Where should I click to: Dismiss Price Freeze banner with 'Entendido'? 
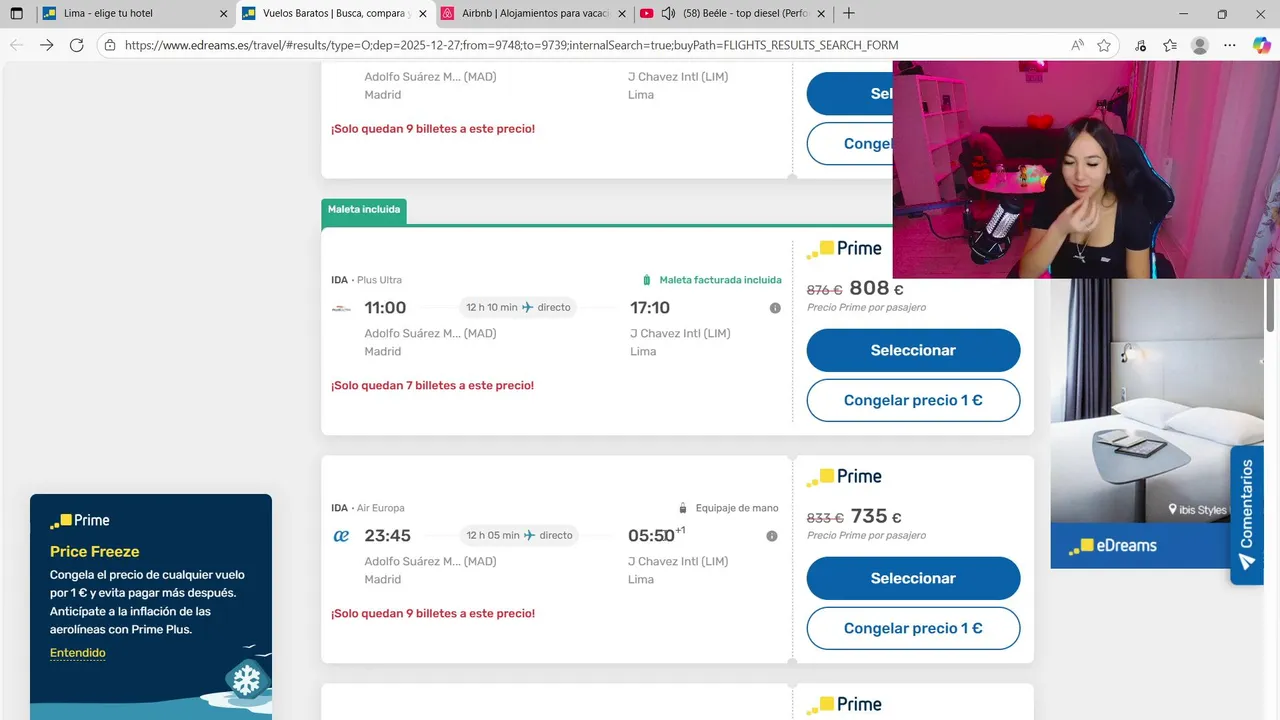pyautogui.click(x=78, y=653)
